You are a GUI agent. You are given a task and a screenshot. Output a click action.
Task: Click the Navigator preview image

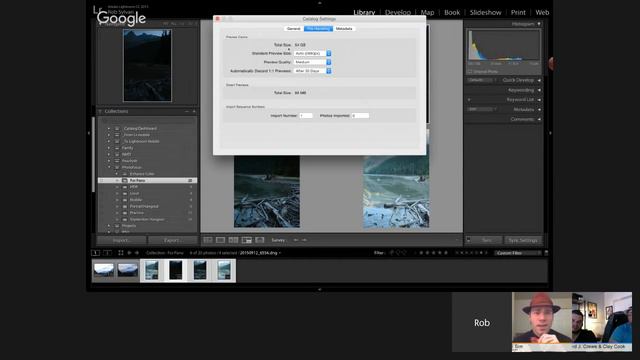(x=147, y=65)
